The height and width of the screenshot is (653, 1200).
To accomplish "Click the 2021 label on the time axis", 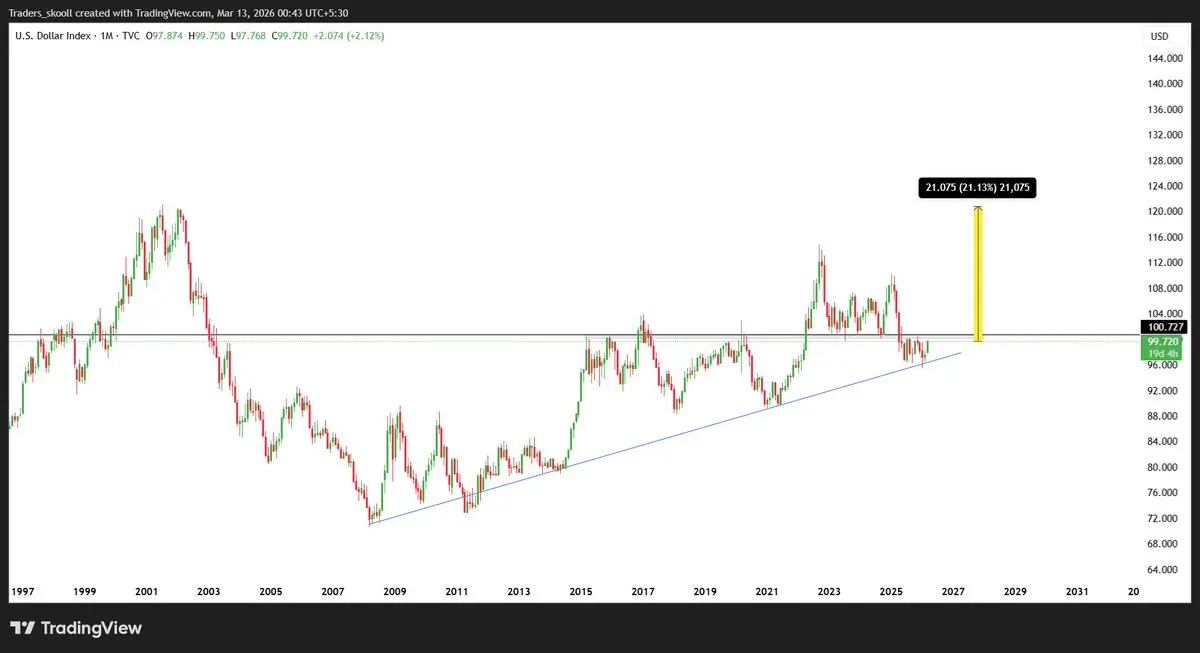I will point(767,592).
